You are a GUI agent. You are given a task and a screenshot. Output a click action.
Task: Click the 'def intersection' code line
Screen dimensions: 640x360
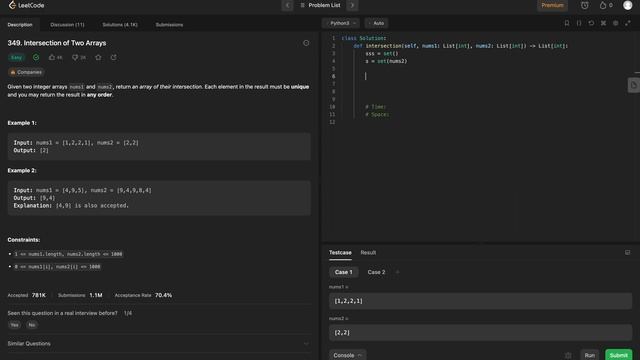click(x=461, y=46)
